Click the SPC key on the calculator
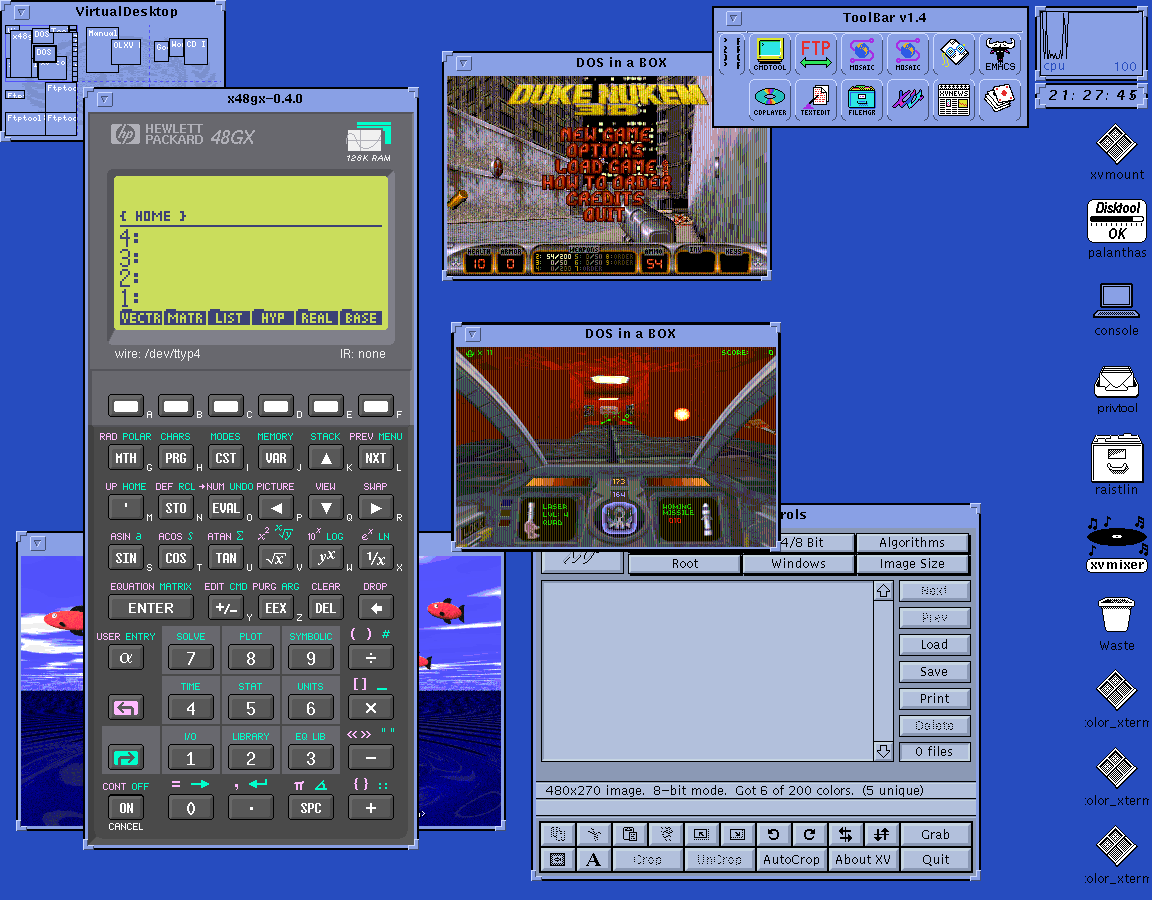The height and width of the screenshot is (900, 1152). [x=311, y=807]
